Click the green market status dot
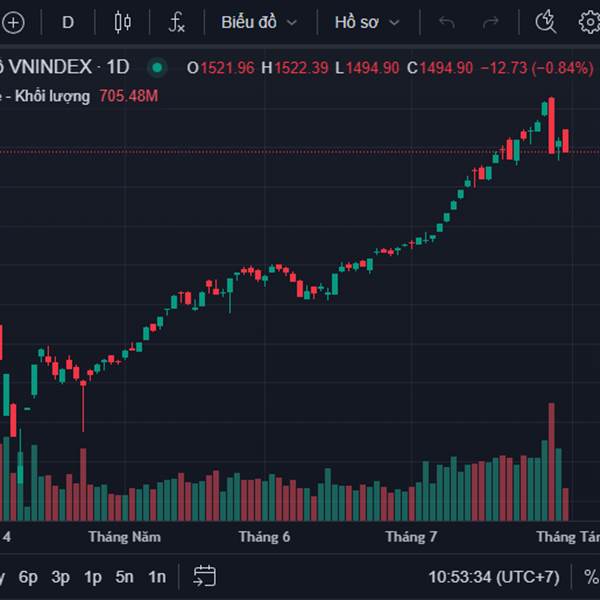The image size is (600, 600). pos(157,68)
